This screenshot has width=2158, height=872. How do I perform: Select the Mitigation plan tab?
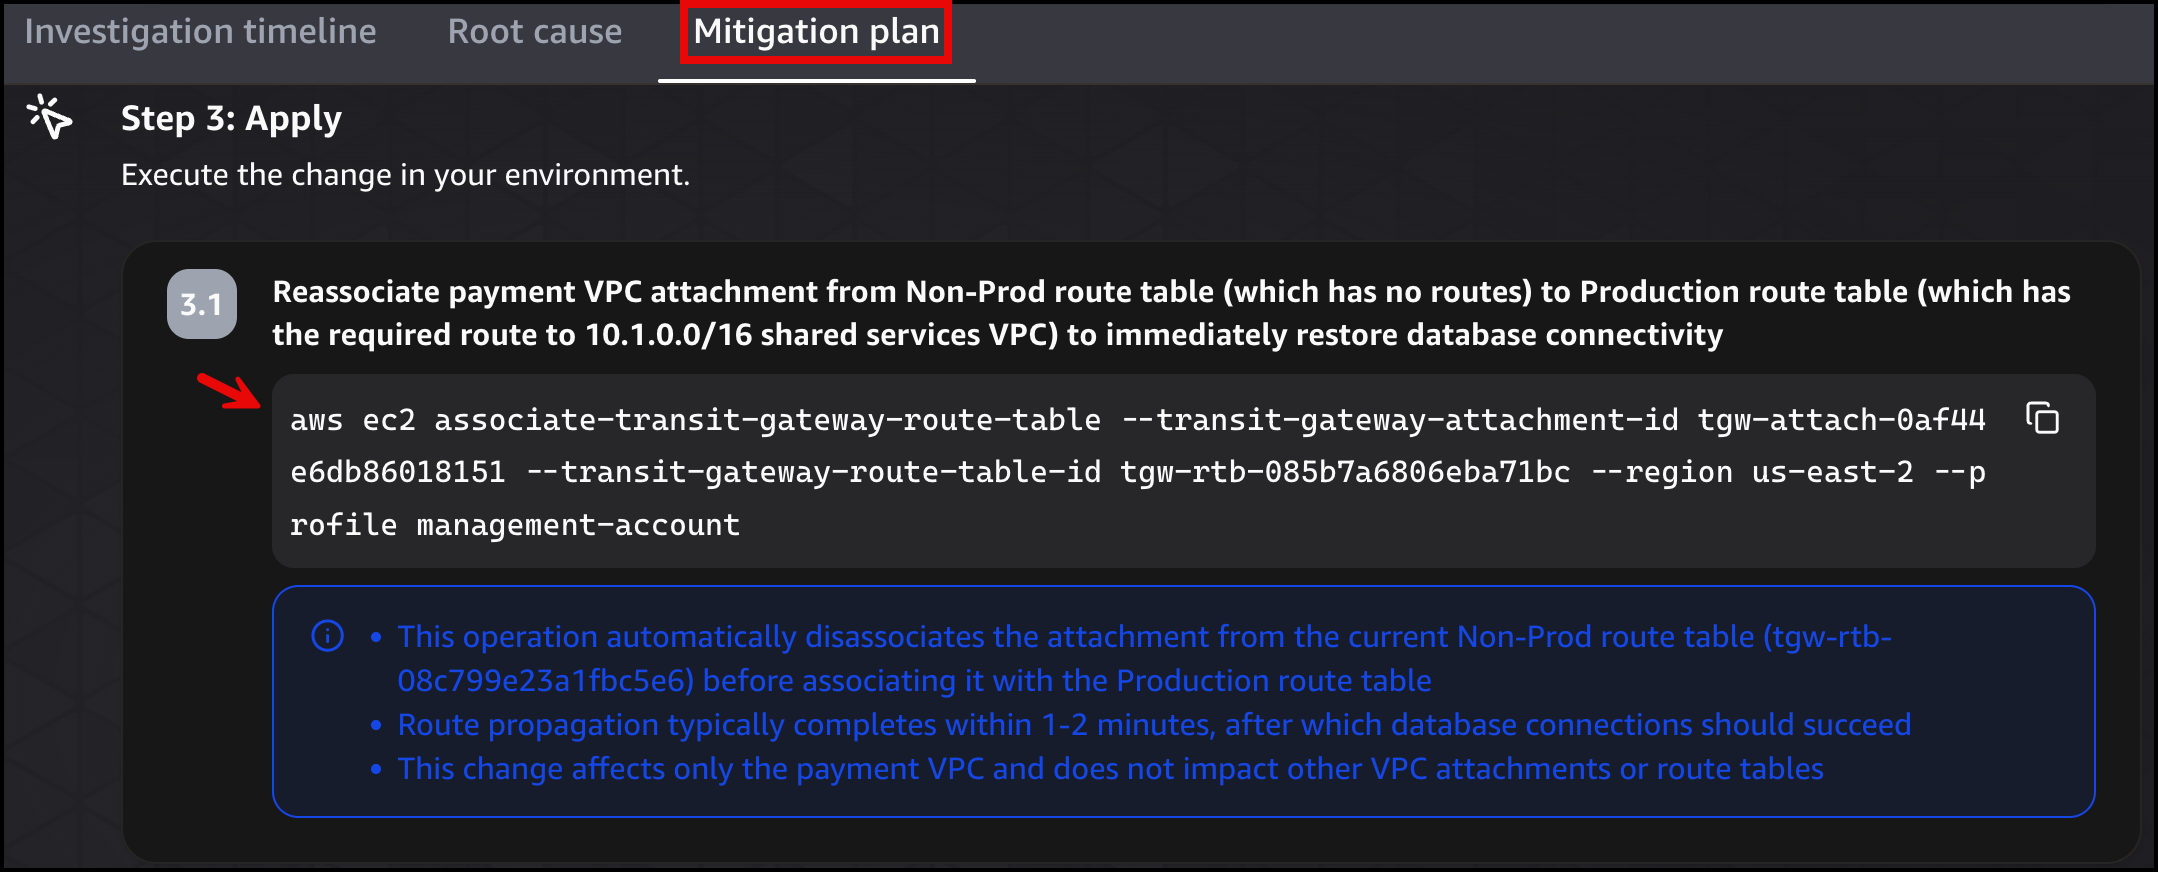(x=815, y=31)
